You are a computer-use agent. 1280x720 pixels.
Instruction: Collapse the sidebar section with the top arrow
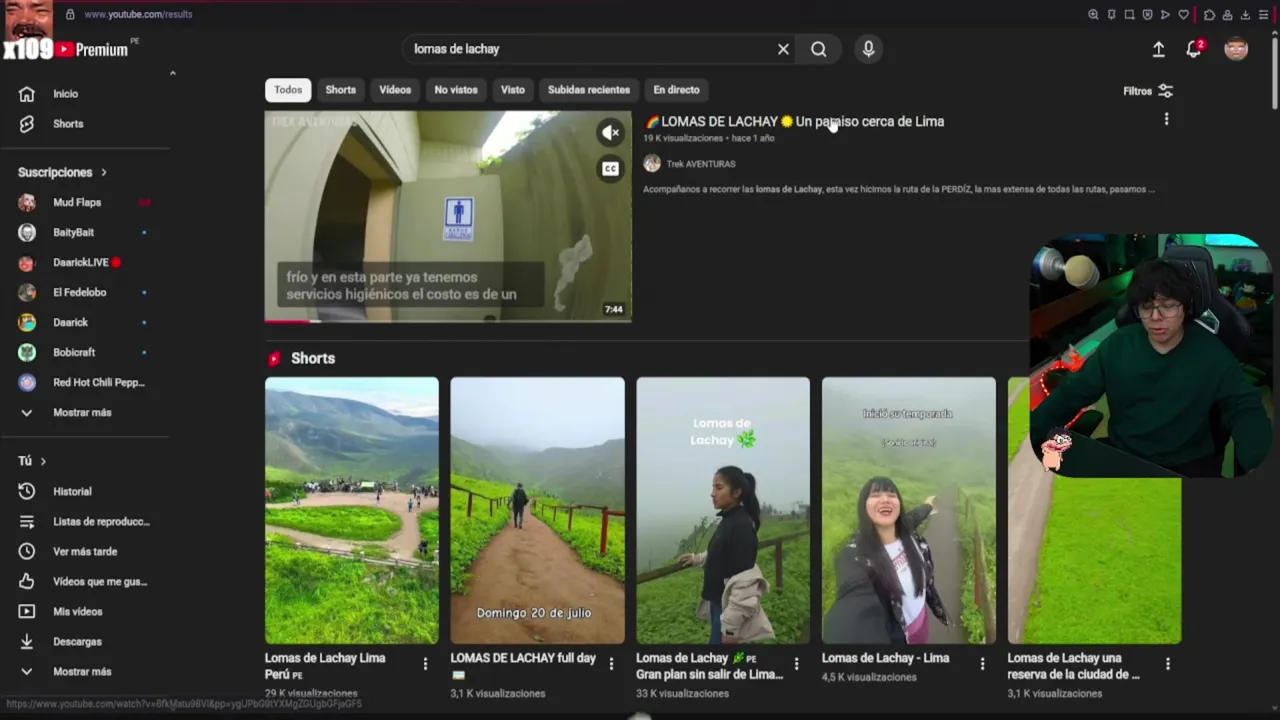pos(172,73)
